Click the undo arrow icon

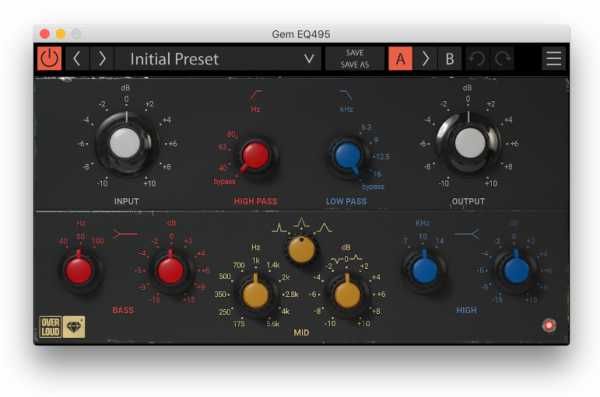pyautogui.click(x=478, y=59)
